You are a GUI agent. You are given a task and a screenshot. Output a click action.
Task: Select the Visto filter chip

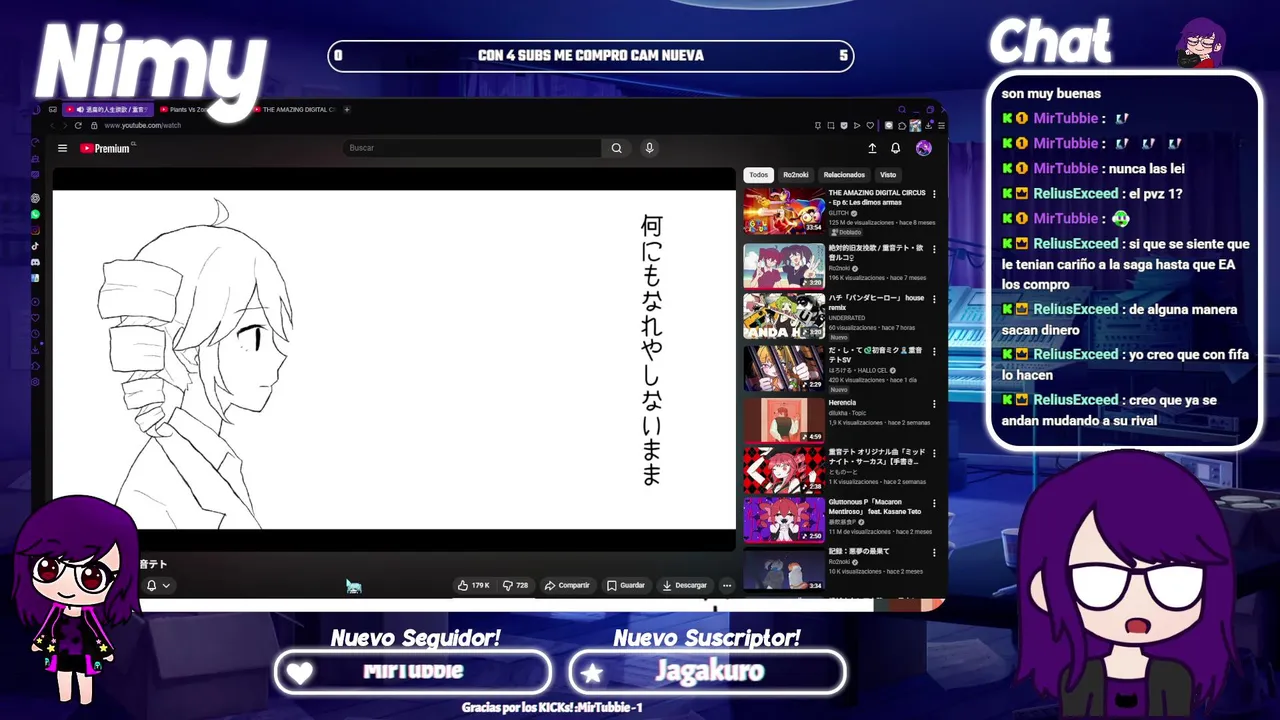[x=888, y=175]
